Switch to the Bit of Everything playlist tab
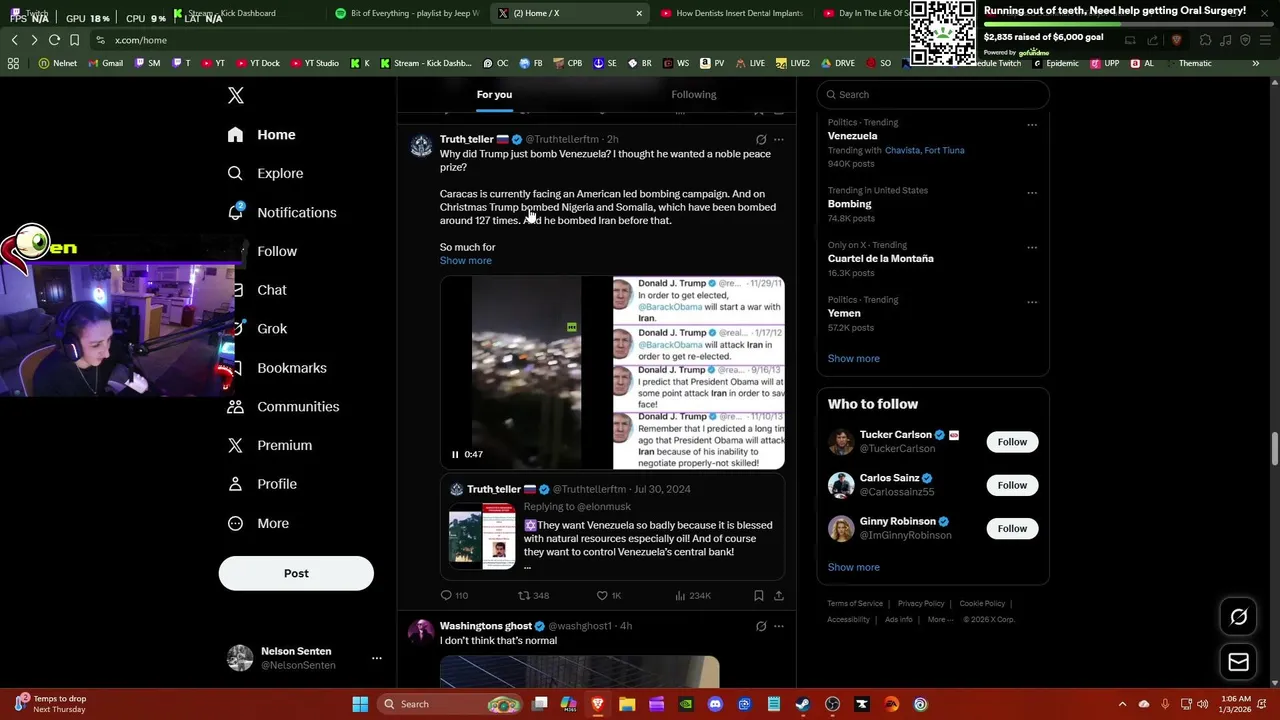The height and width of the screenshot is (720, 1280). pos(406,13)
